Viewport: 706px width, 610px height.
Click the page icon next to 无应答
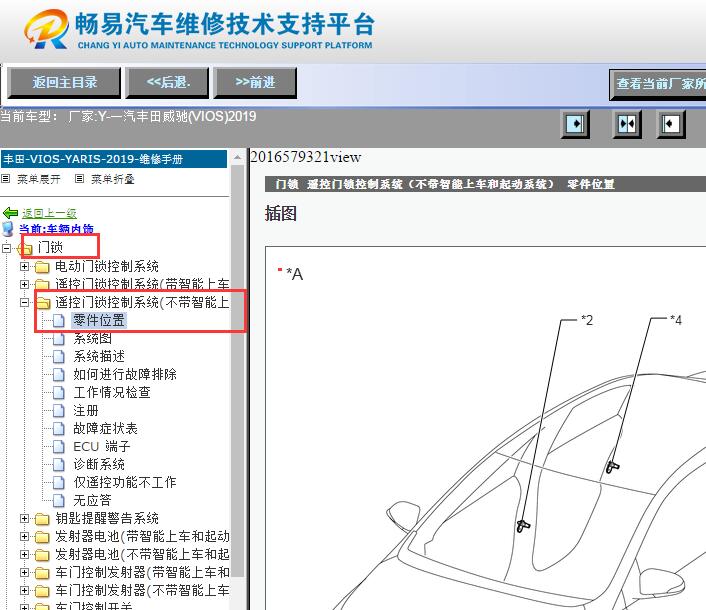tap(59, 501)
